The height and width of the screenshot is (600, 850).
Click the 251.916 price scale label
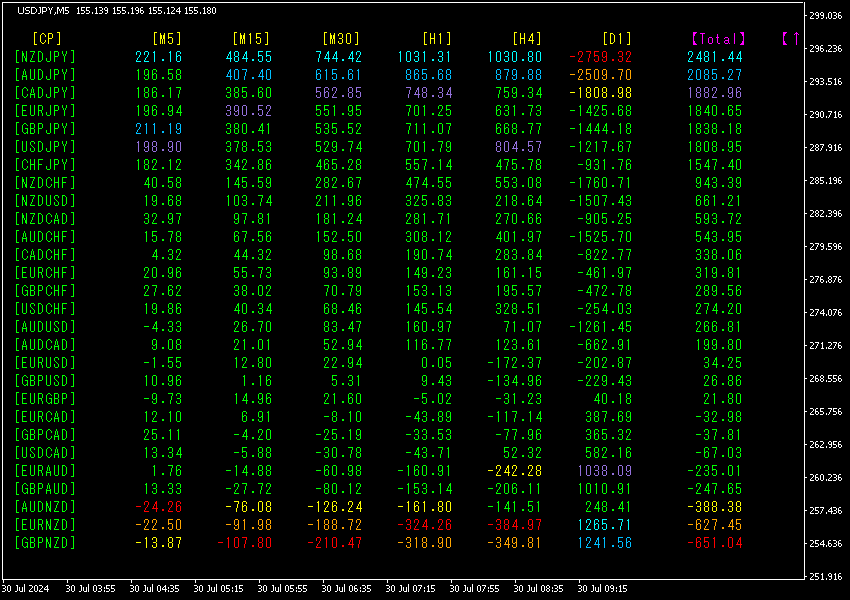[826, 577]
